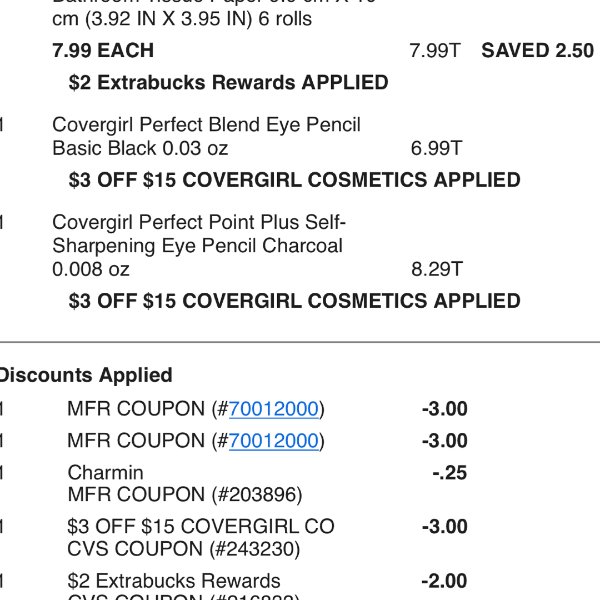The width and height of the screenshot is (600, 600).
Task: Select the MFR COUPON (#203896) text
Action: [x=185, y=494]
